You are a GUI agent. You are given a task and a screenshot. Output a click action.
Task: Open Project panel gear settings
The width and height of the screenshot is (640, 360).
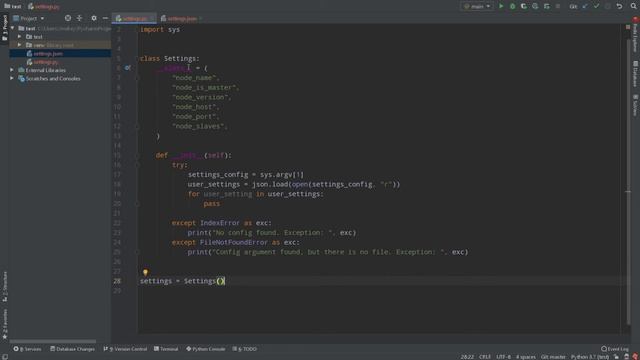94,18
